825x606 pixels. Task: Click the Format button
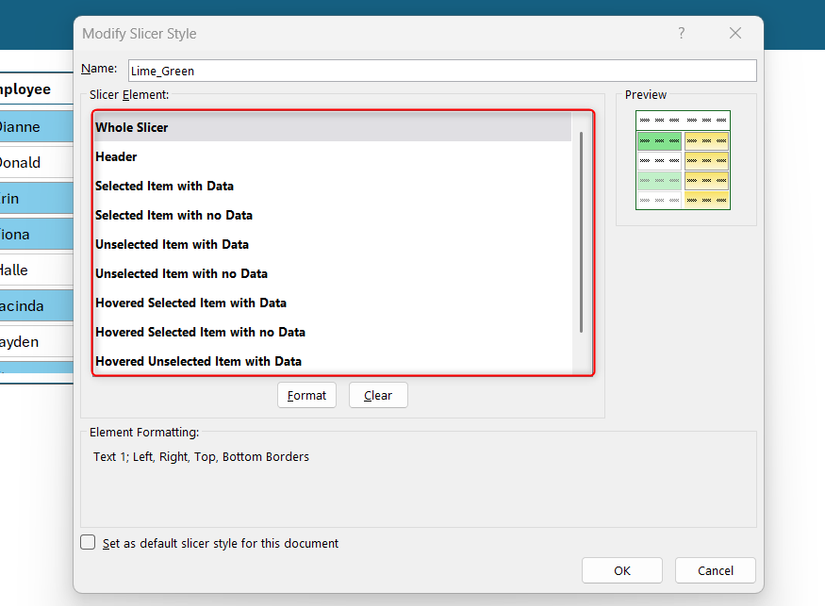point(306,395)
